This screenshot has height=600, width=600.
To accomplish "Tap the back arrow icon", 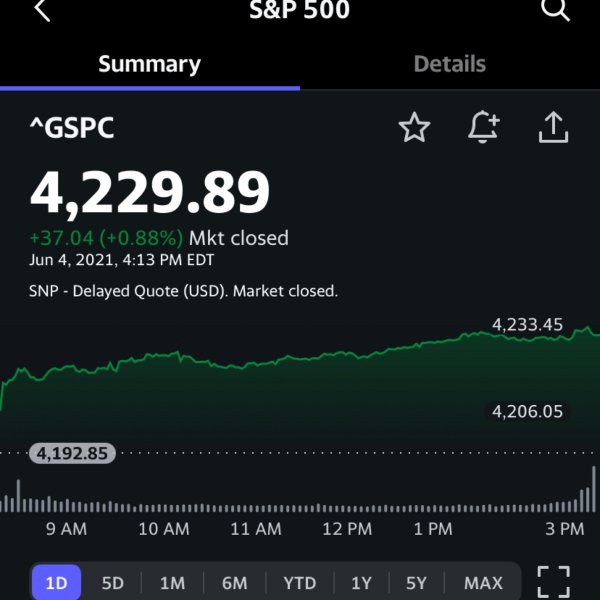I will [42, 10].
